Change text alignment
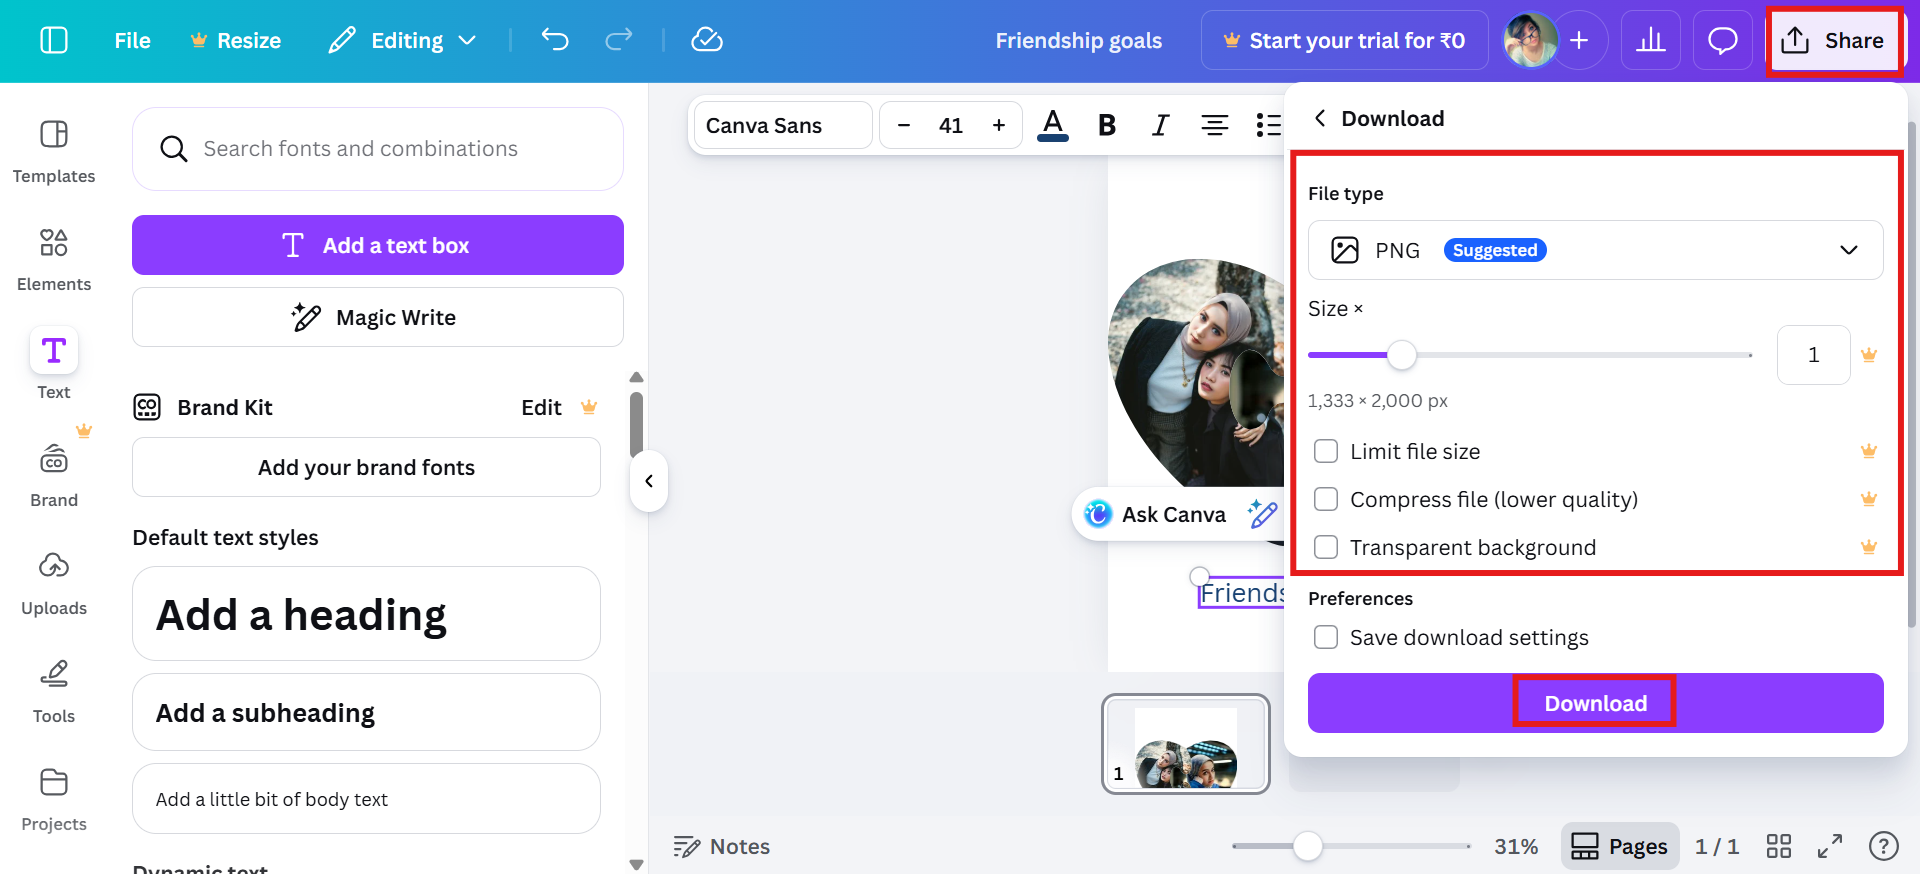This screenshot has width=1920, height=874. (1215, 125)
